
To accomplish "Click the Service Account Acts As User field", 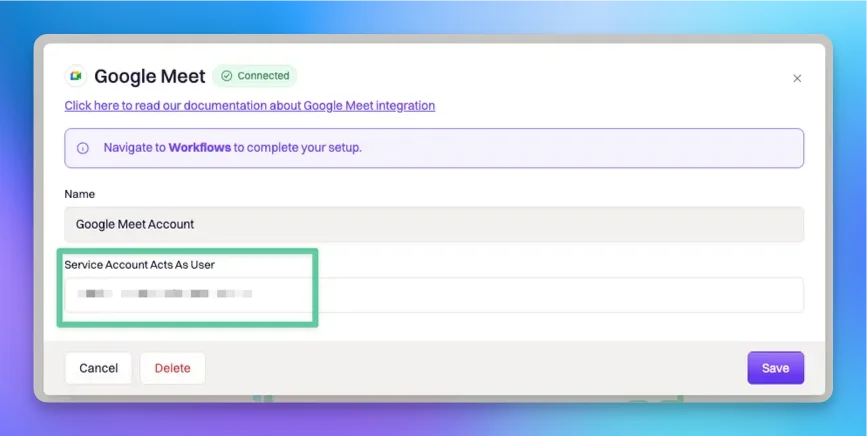I will coord(434,295).
